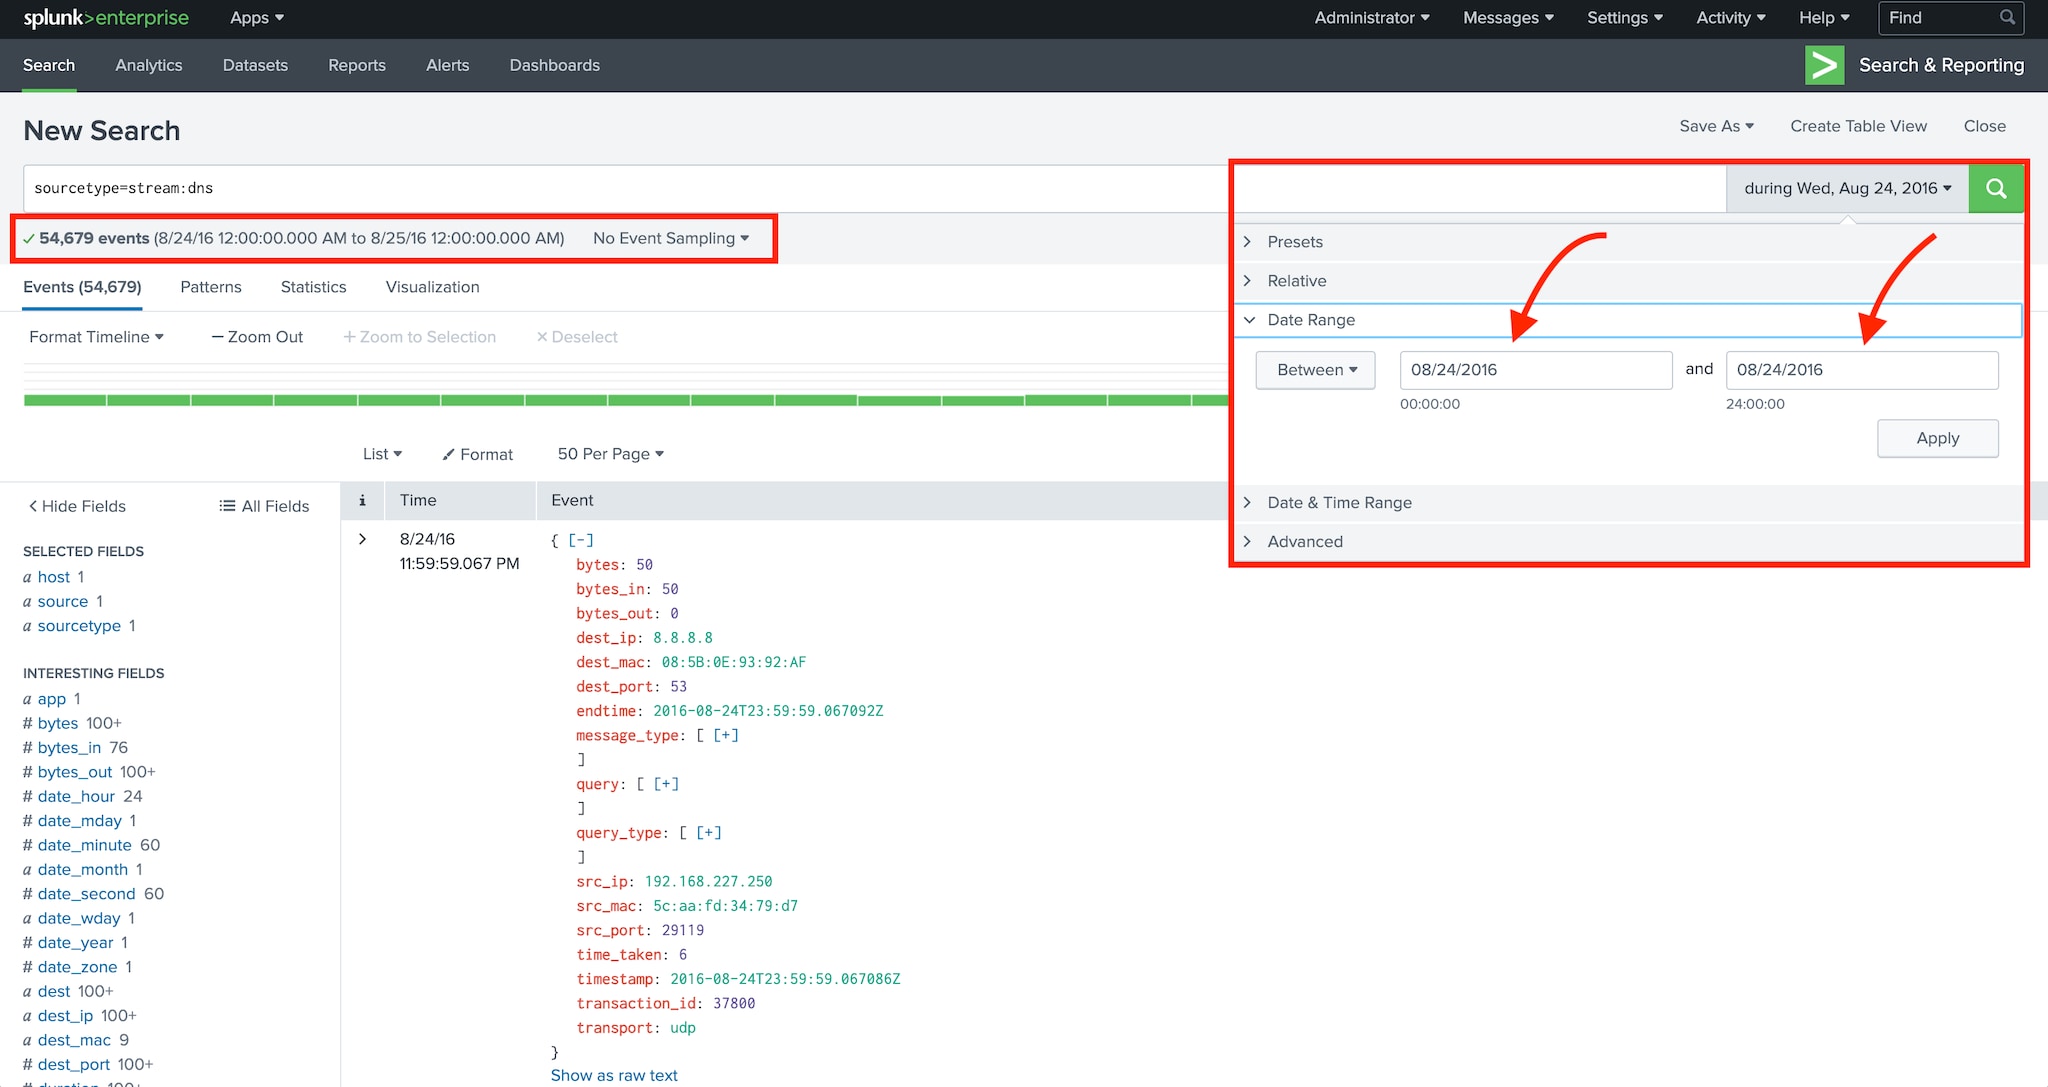This screenshot has height=1087, width=2048.
Task: Click Zoom Out on timeline
Action: click(x=257, y=337)
